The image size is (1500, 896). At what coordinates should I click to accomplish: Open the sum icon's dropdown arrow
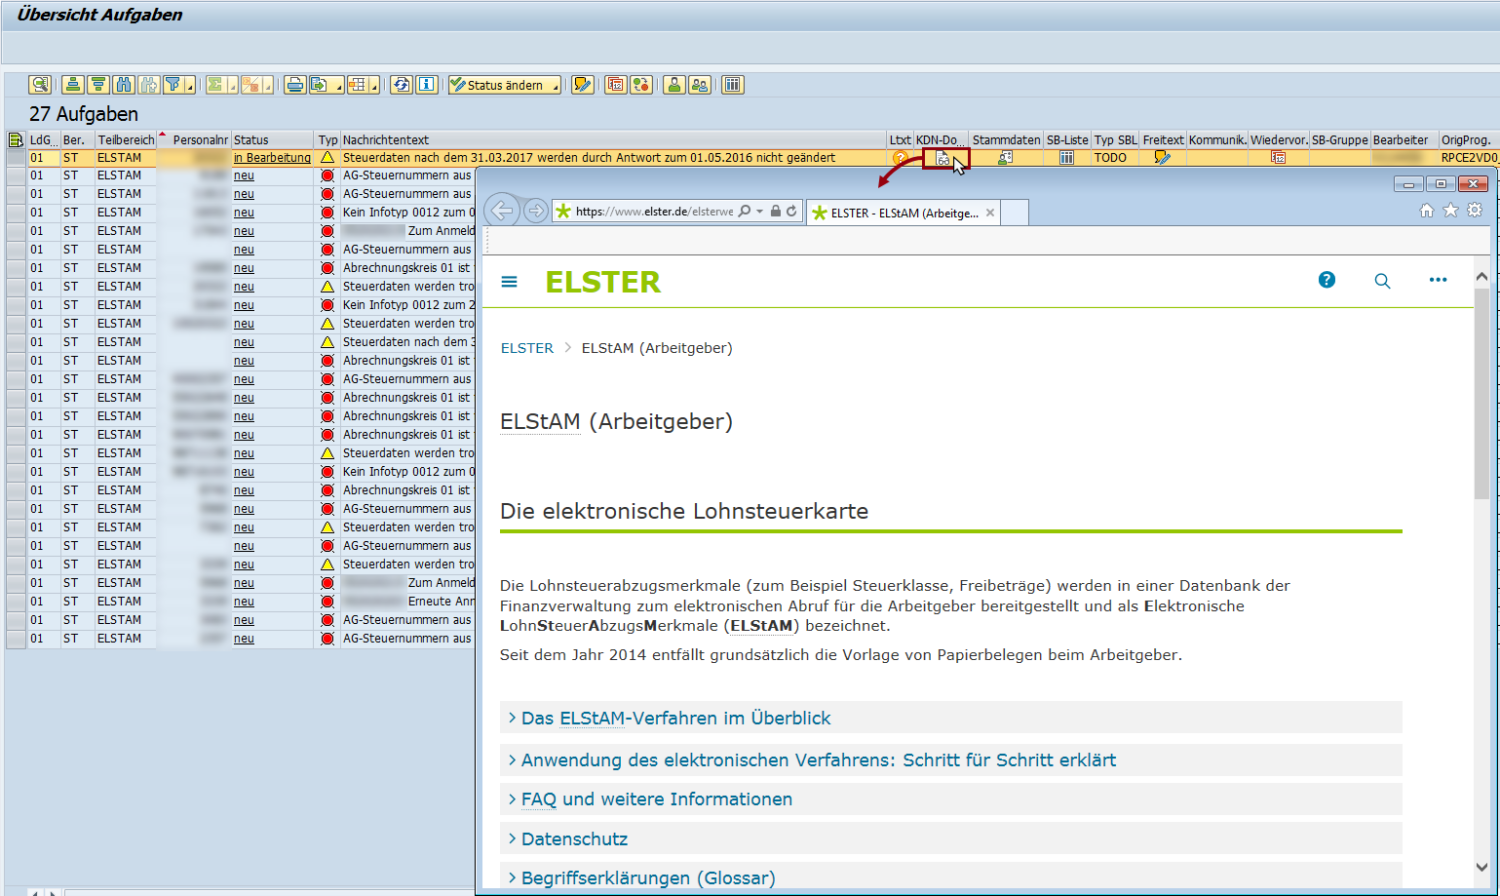[232, 85]
